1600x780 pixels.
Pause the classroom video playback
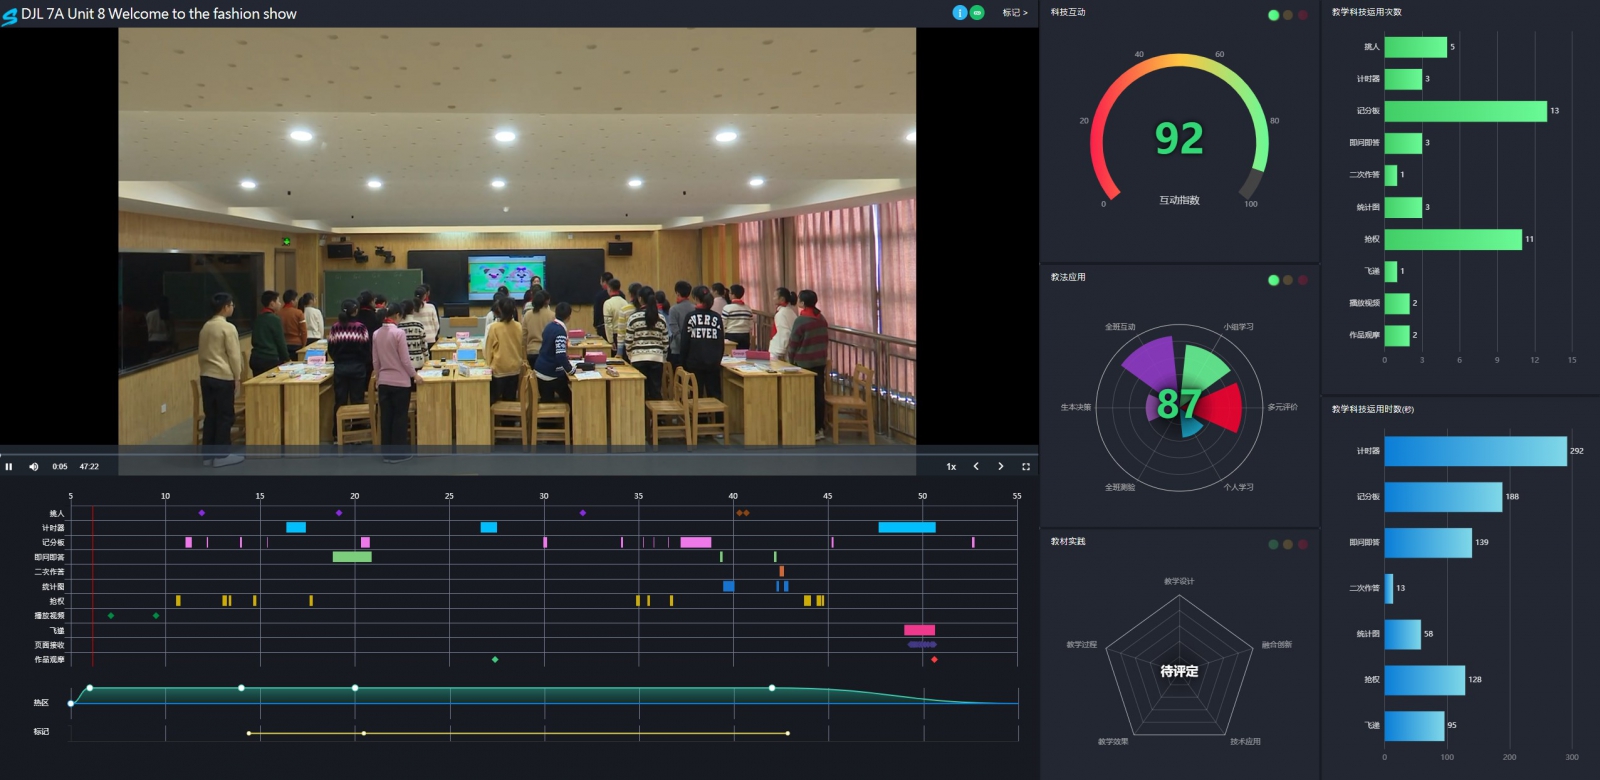pyautogui.click(x=9, y=467)
